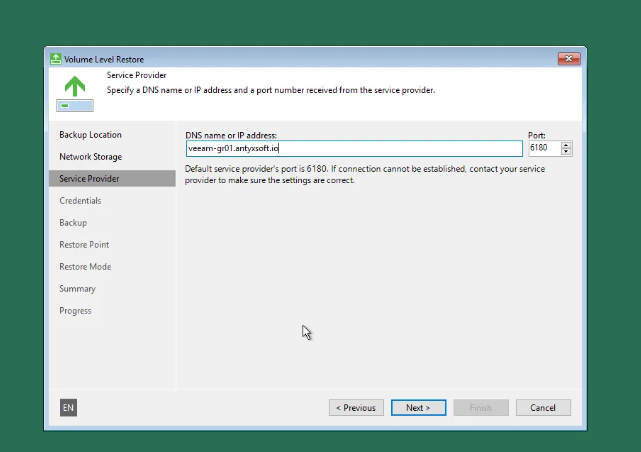Click the Backup step in sidebar

(x=73, y=223)
